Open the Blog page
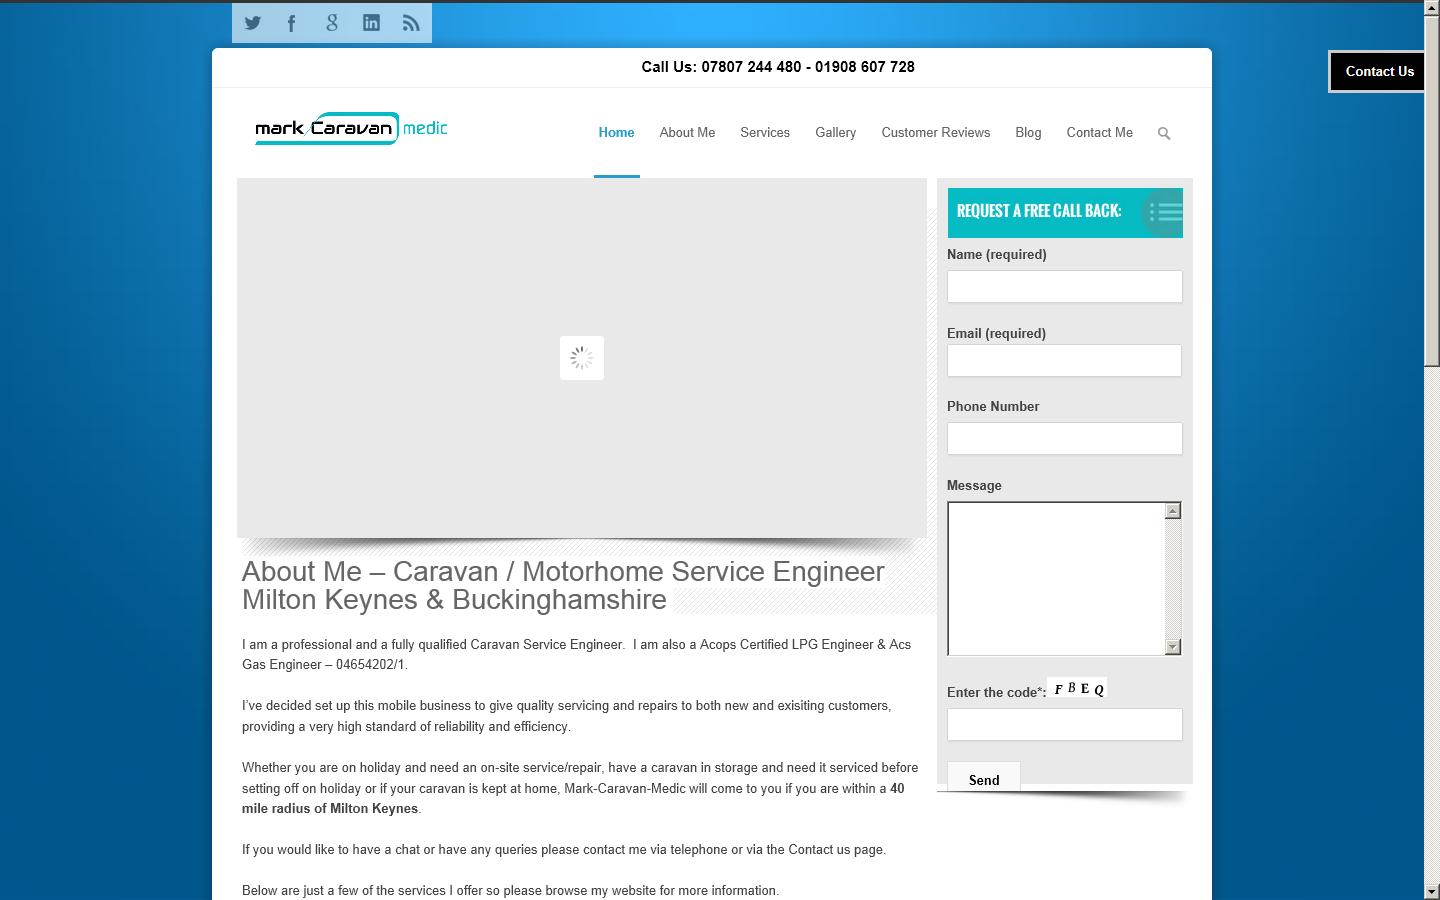 pyautogui.click(x=1028, y=132)
